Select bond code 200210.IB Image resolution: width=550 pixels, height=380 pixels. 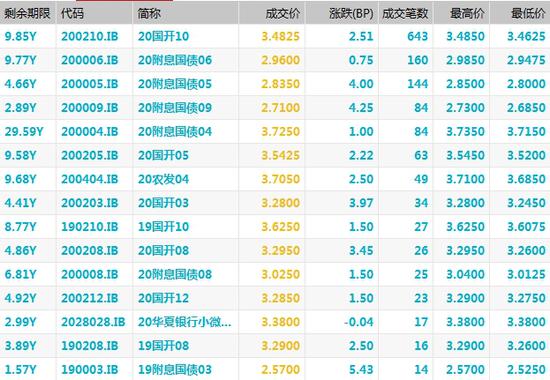coord(90,36)
